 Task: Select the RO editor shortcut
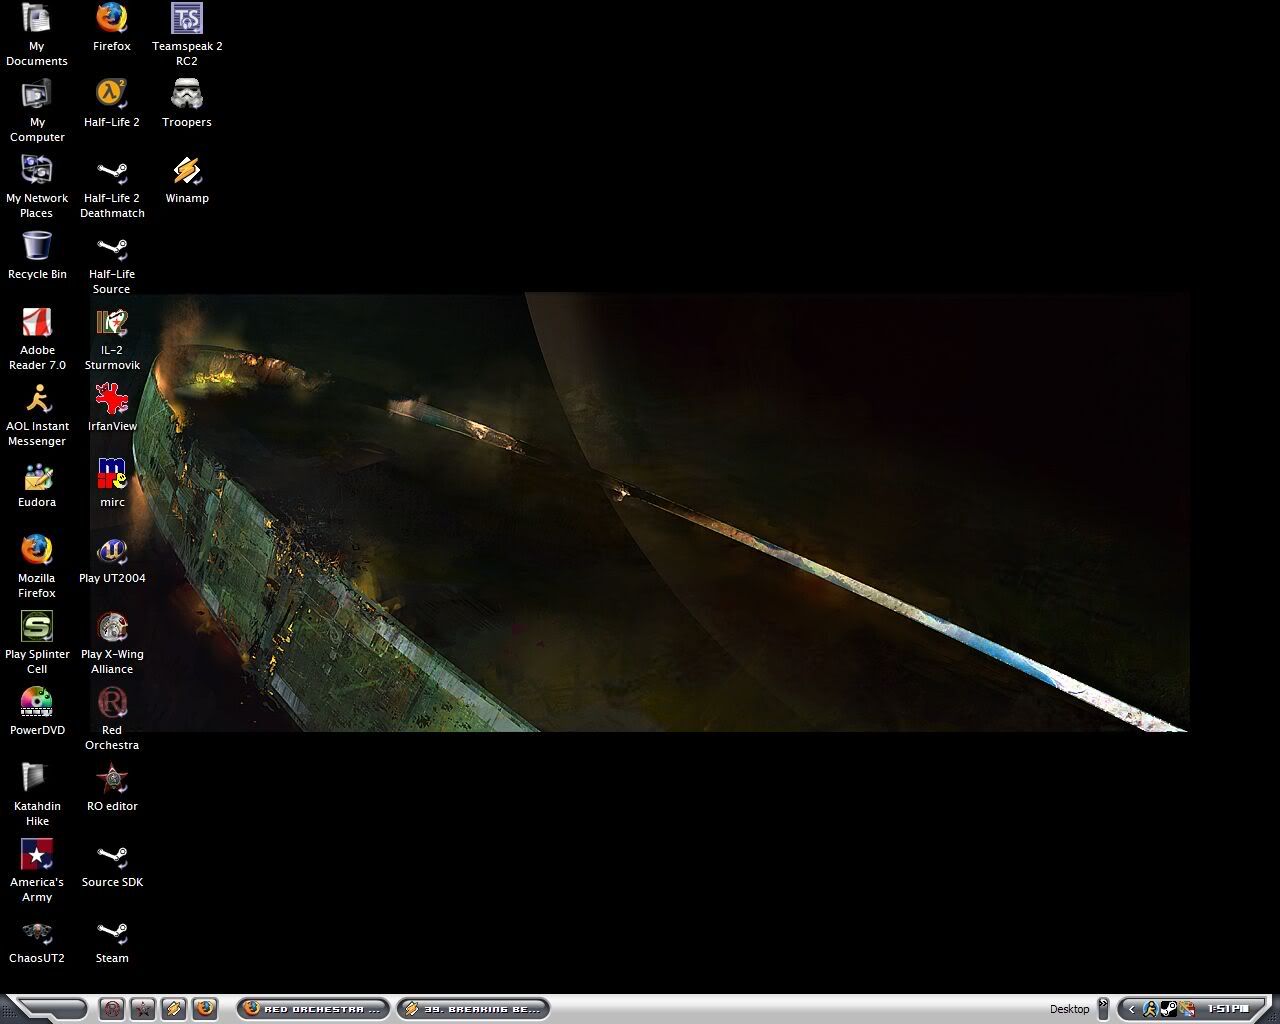(x=112, y=788)
